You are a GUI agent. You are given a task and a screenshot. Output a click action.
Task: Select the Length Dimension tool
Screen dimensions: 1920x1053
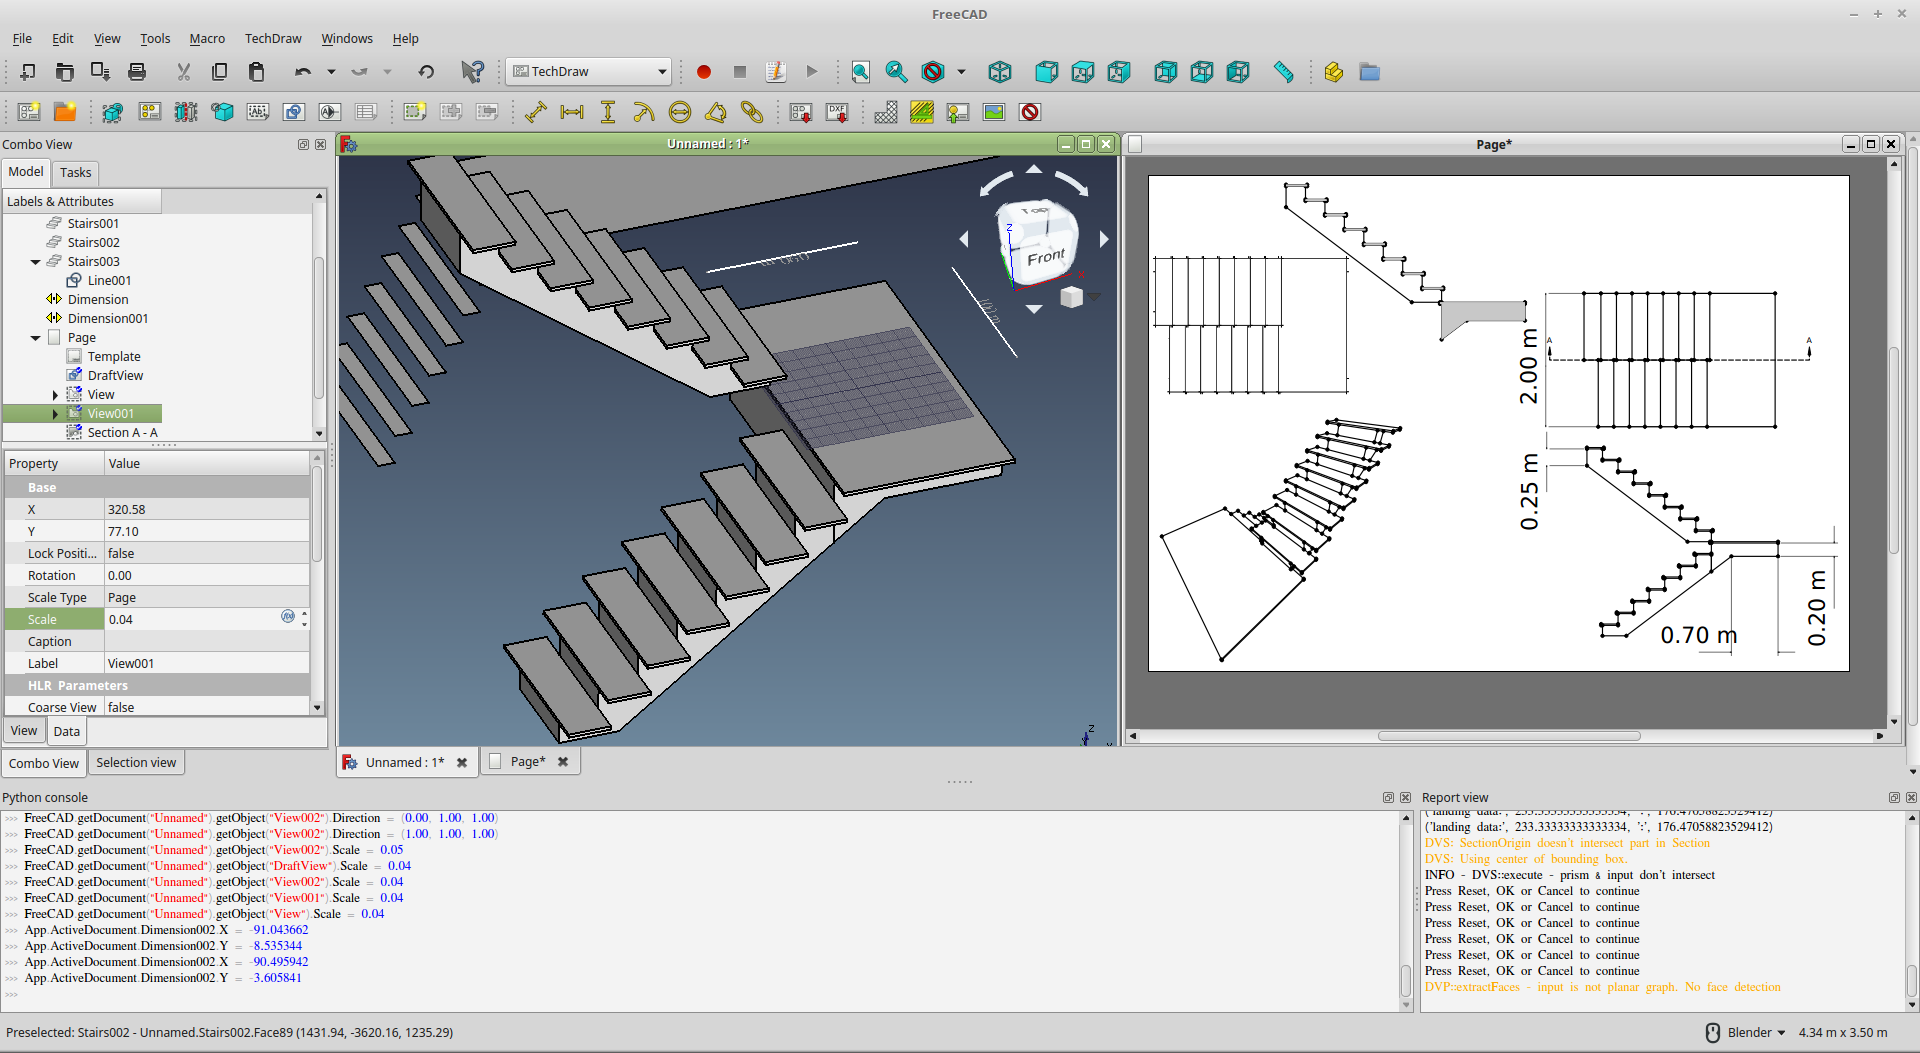click(x=536, y=112)
